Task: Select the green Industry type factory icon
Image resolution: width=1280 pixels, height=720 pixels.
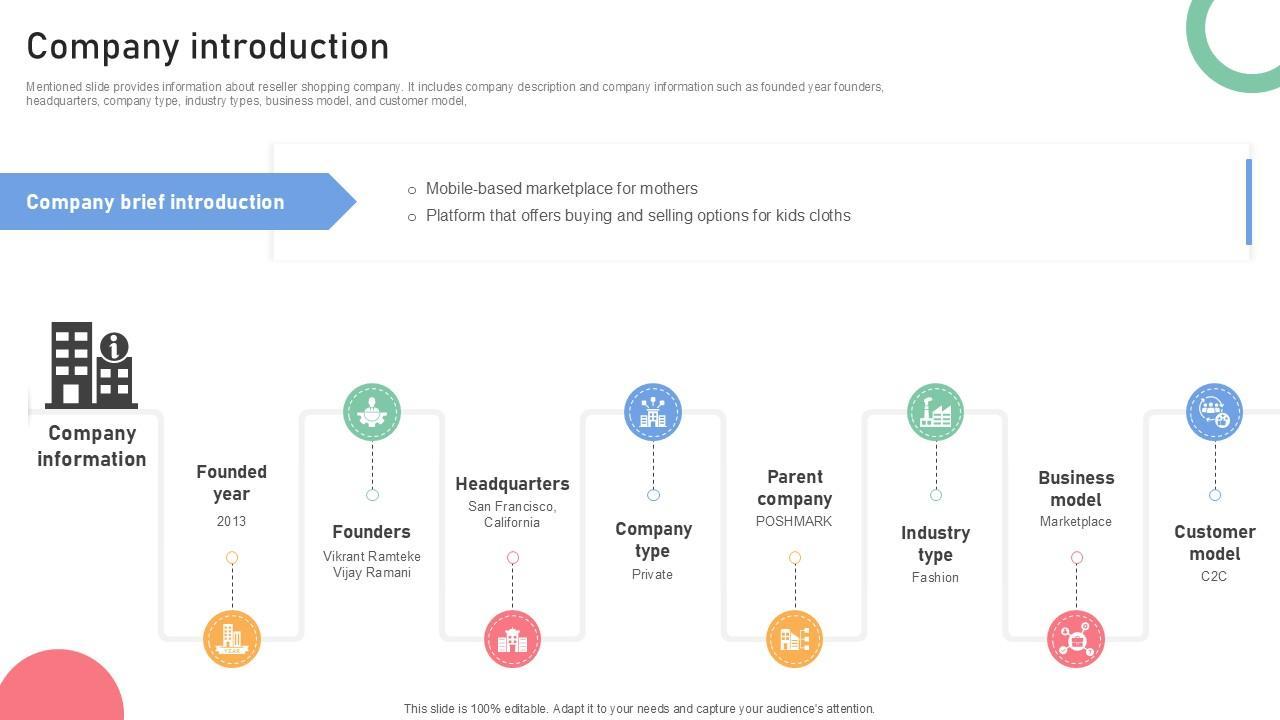Action: (x=935, y=411)
